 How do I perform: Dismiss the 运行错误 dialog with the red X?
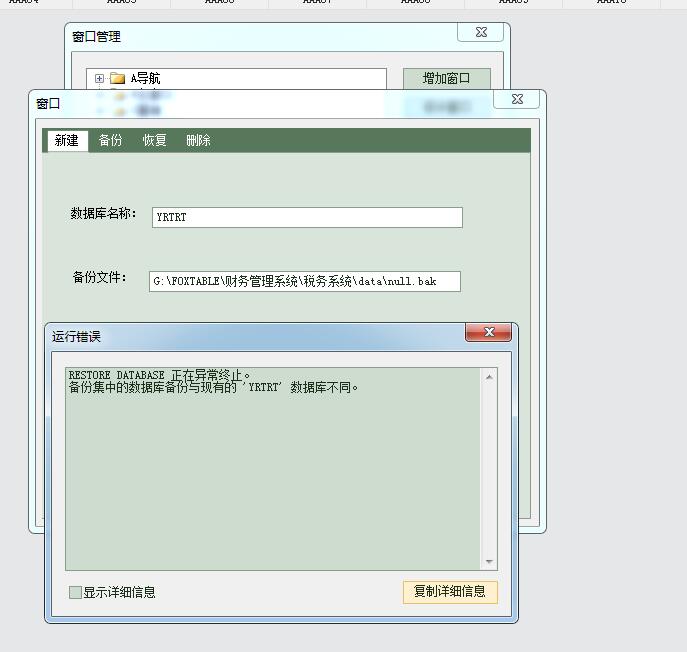click(489, 333)
